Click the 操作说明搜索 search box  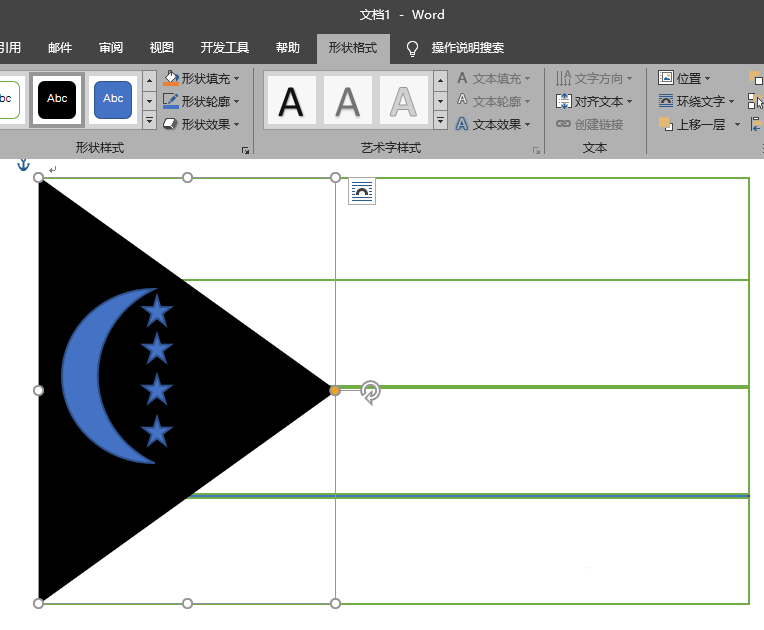click(467, 48)
